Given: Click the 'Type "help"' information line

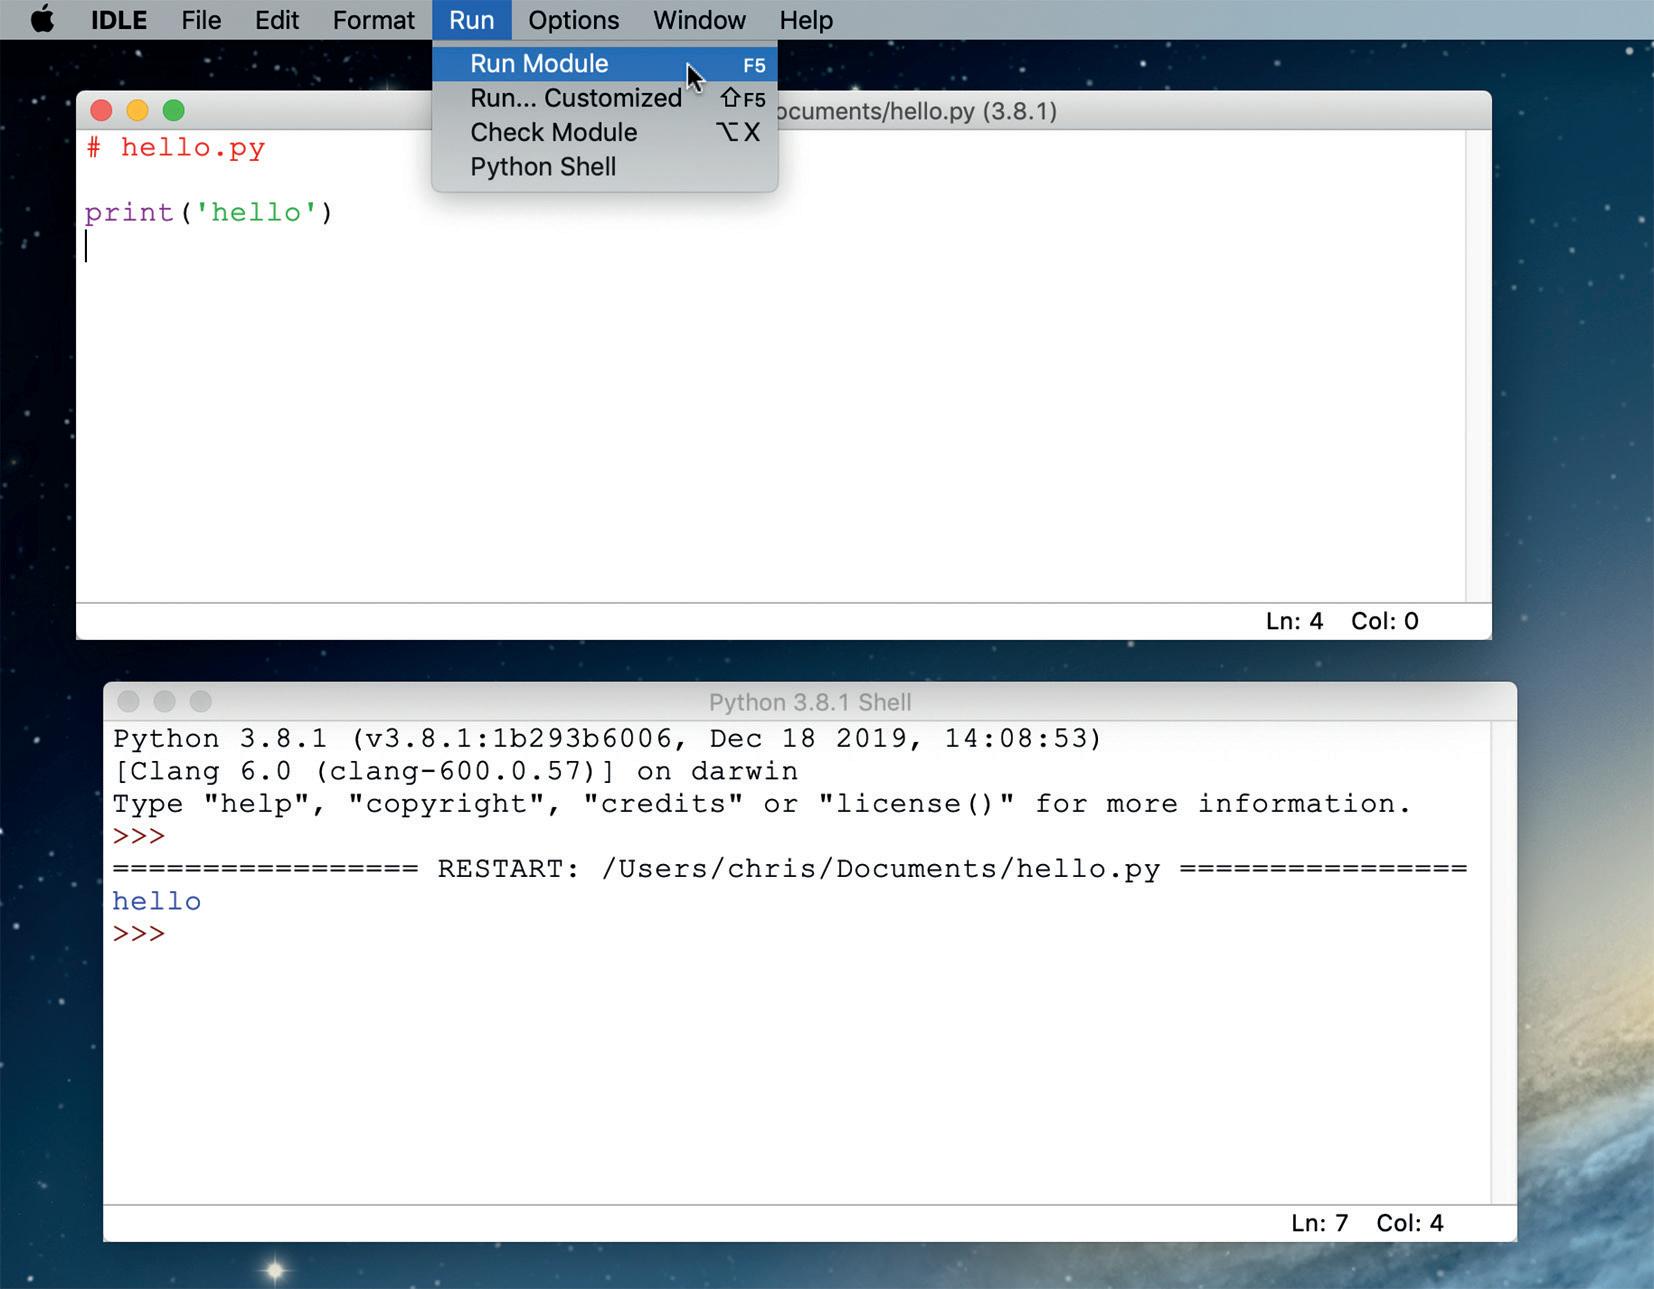Looking at the screenshot, I should pos(761,804).
